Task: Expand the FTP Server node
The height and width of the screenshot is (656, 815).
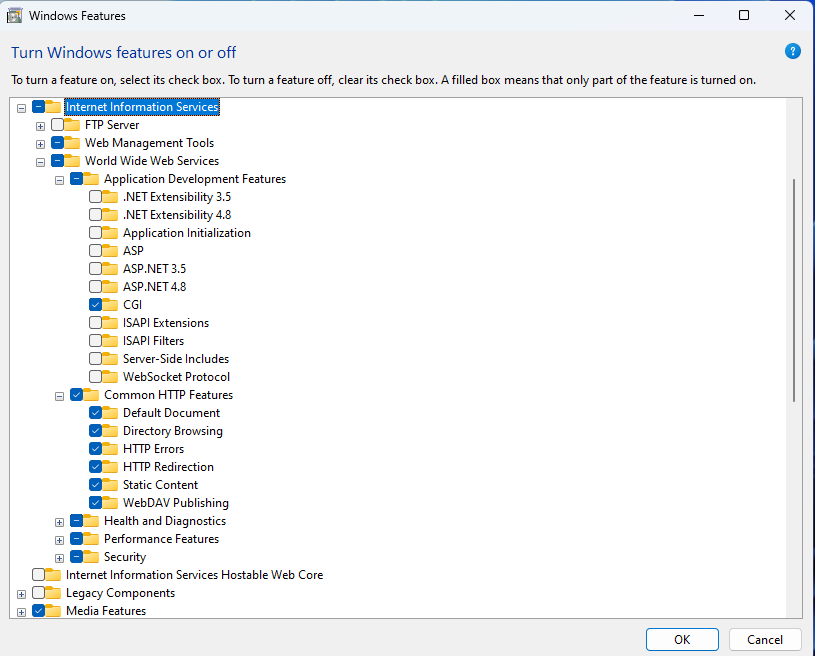Action: [x=40, y=126]
